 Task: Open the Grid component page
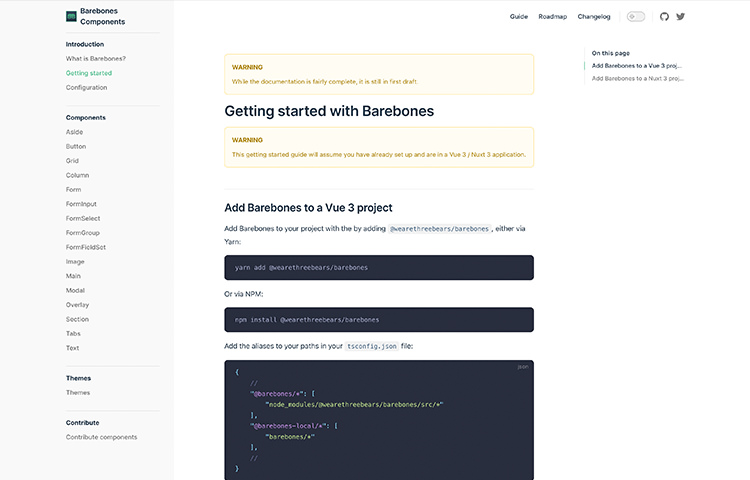(x=72, y=161)
